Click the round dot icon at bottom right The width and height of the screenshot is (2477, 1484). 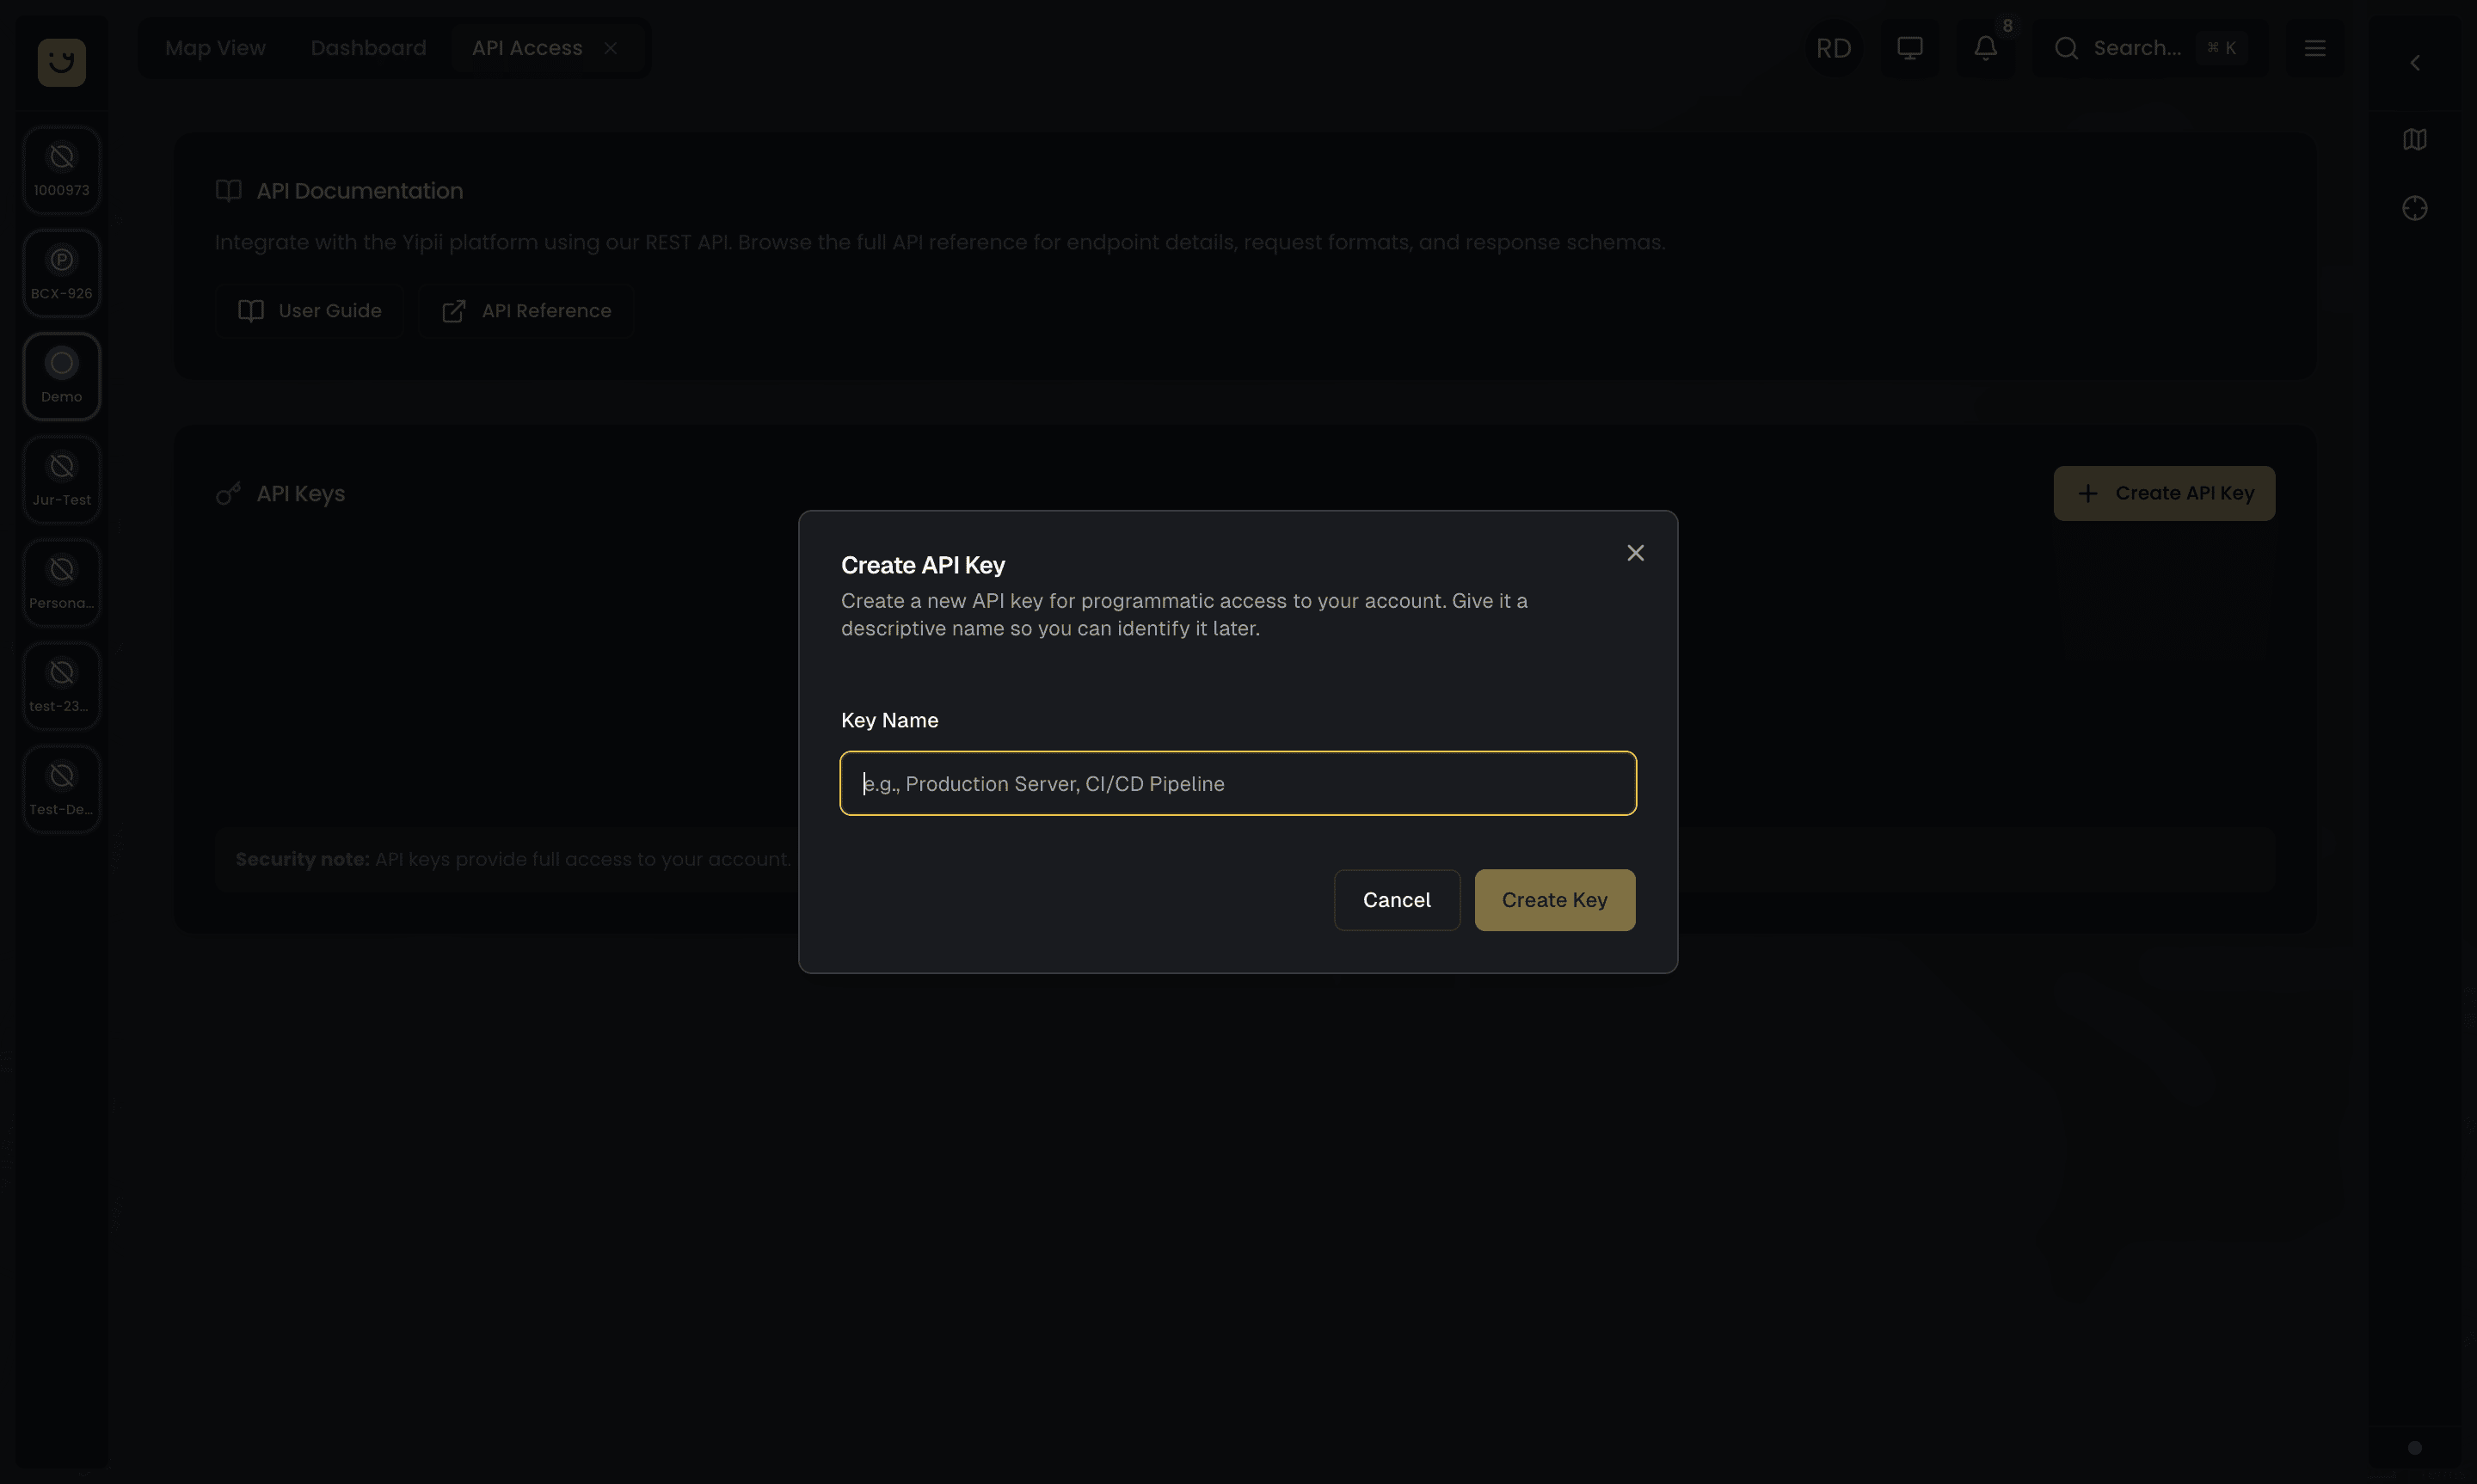(2414, 1447)
